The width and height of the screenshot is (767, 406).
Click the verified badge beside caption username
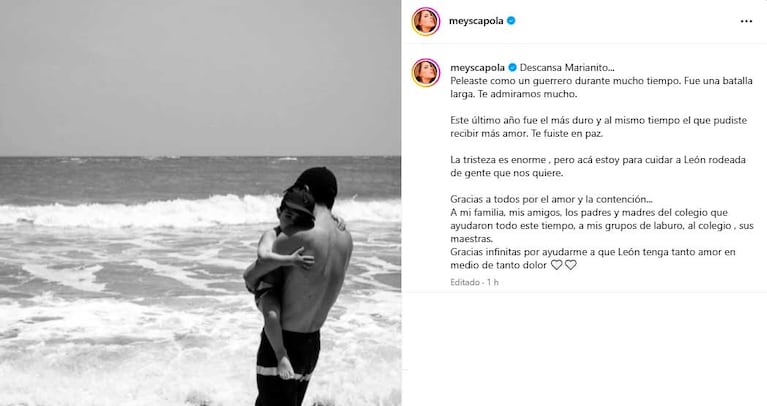512,68
